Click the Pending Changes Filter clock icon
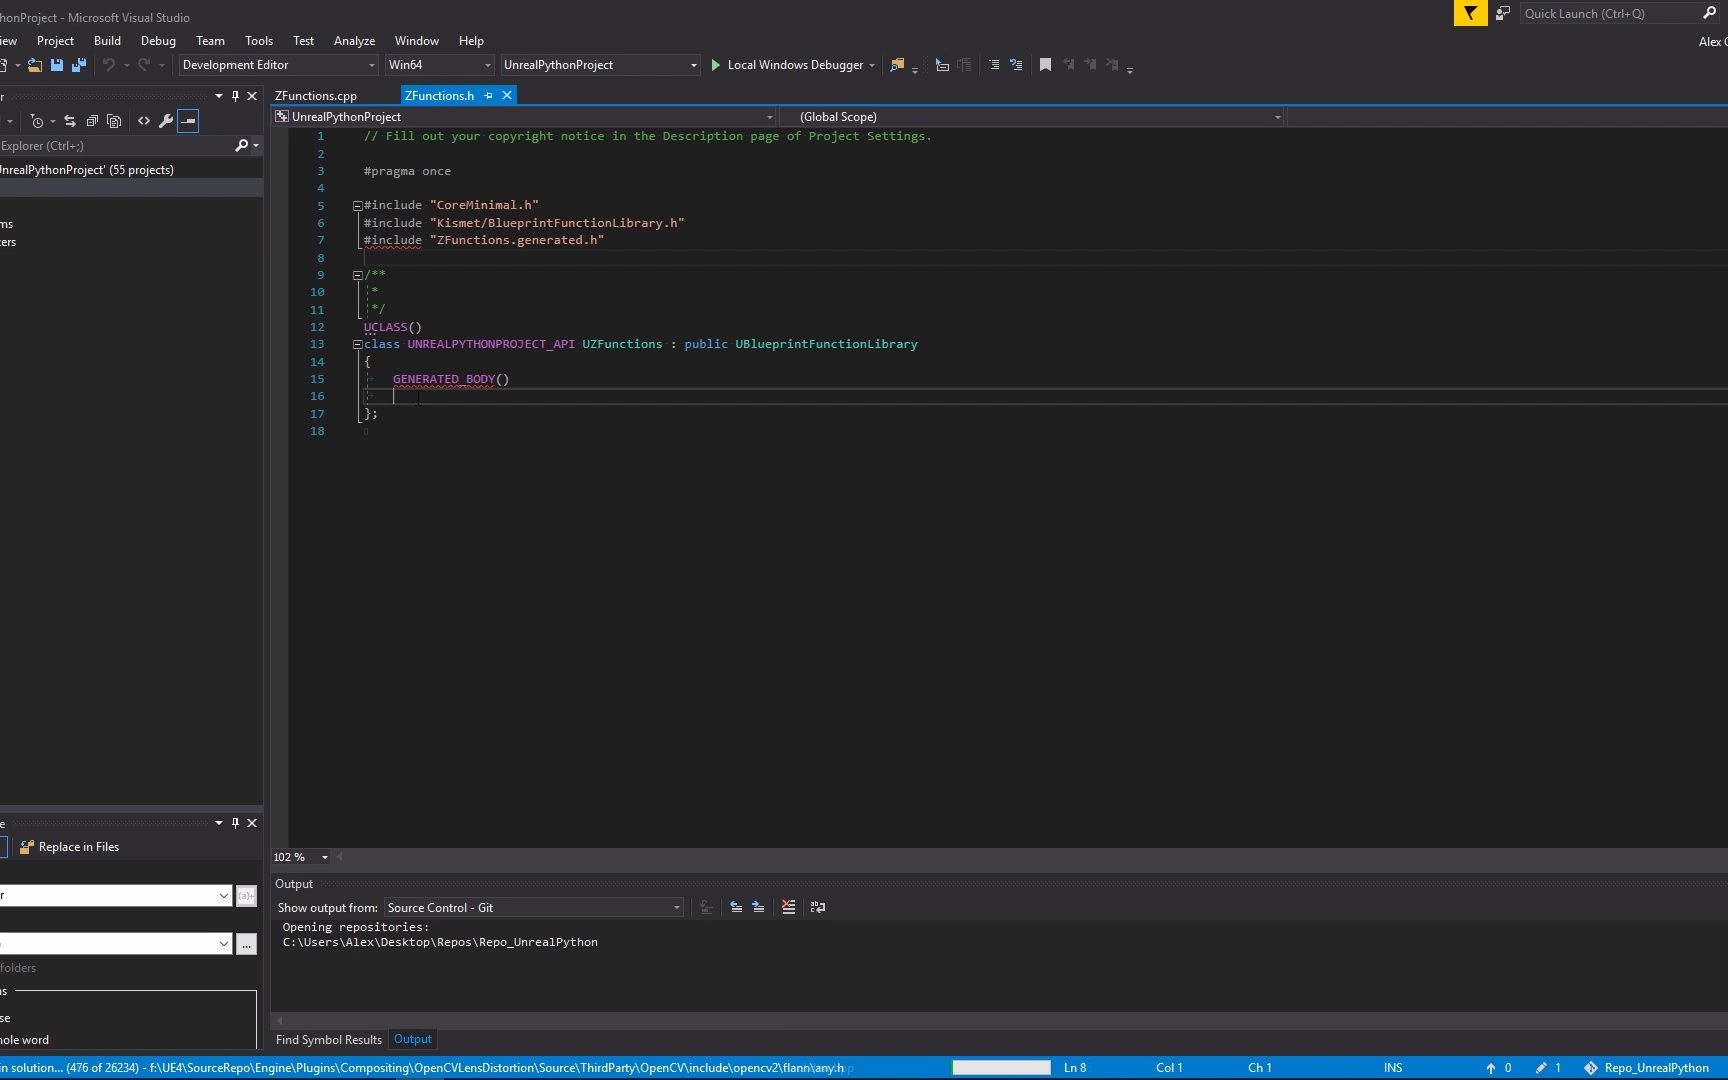Viewport: 1728px width, 1080px height. 37,121
